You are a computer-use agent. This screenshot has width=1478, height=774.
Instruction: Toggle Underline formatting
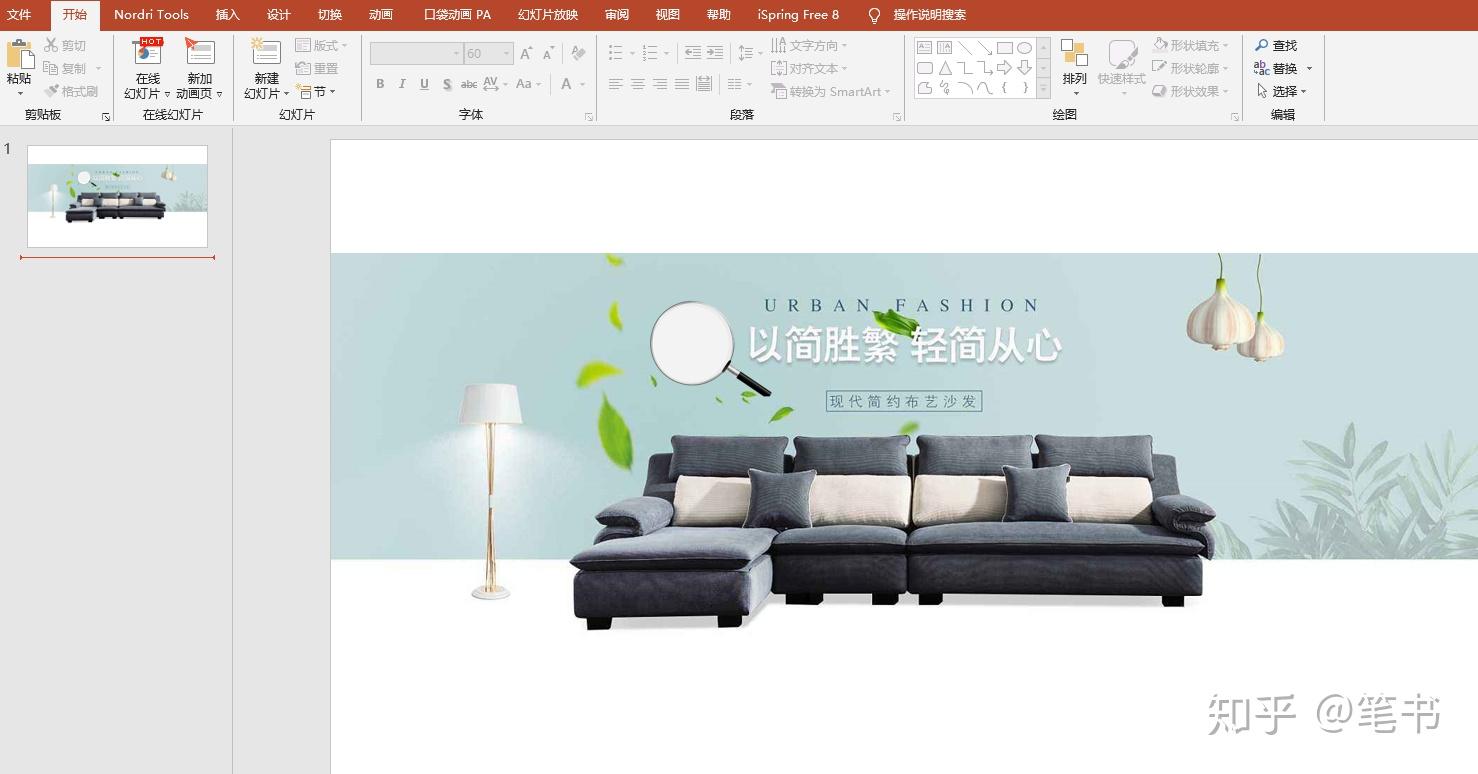(424, 84)
